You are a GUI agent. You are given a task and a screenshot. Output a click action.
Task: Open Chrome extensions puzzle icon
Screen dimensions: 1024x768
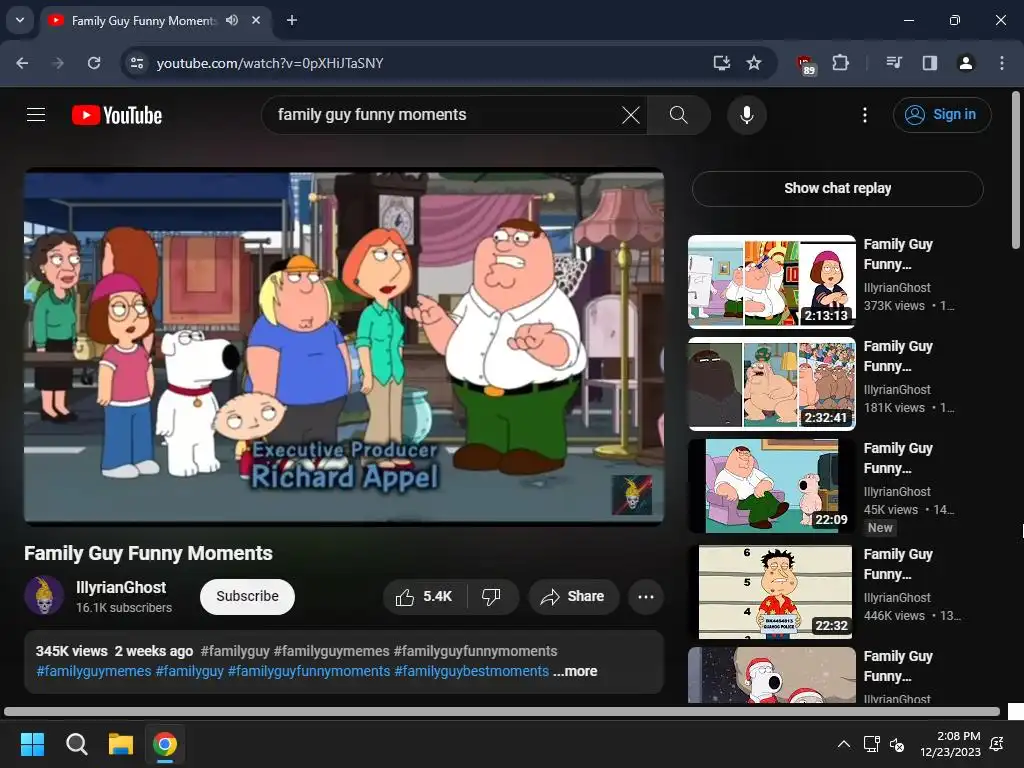(x=840, y=63)
